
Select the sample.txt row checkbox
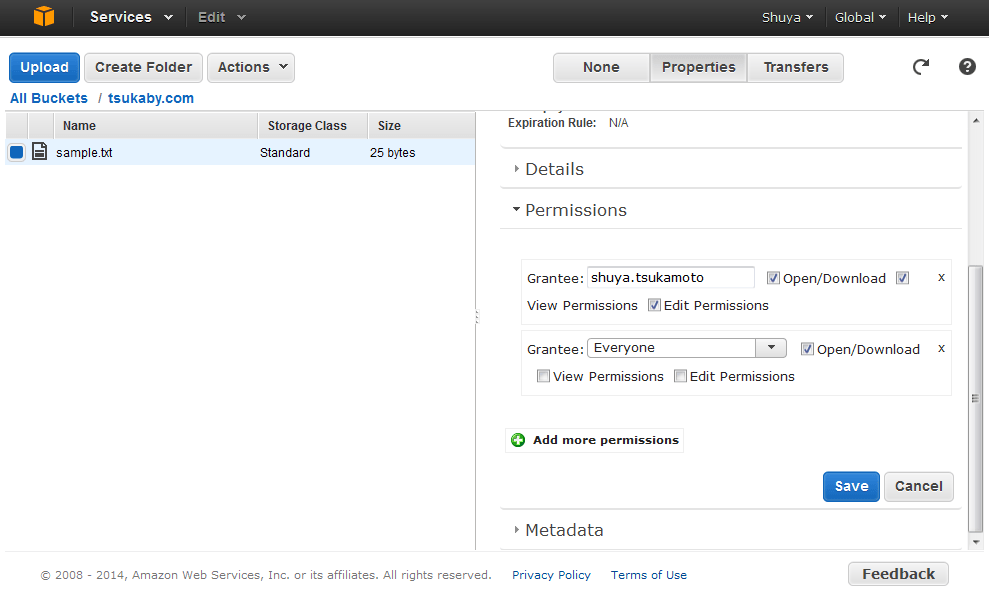[x=16, y=153]
